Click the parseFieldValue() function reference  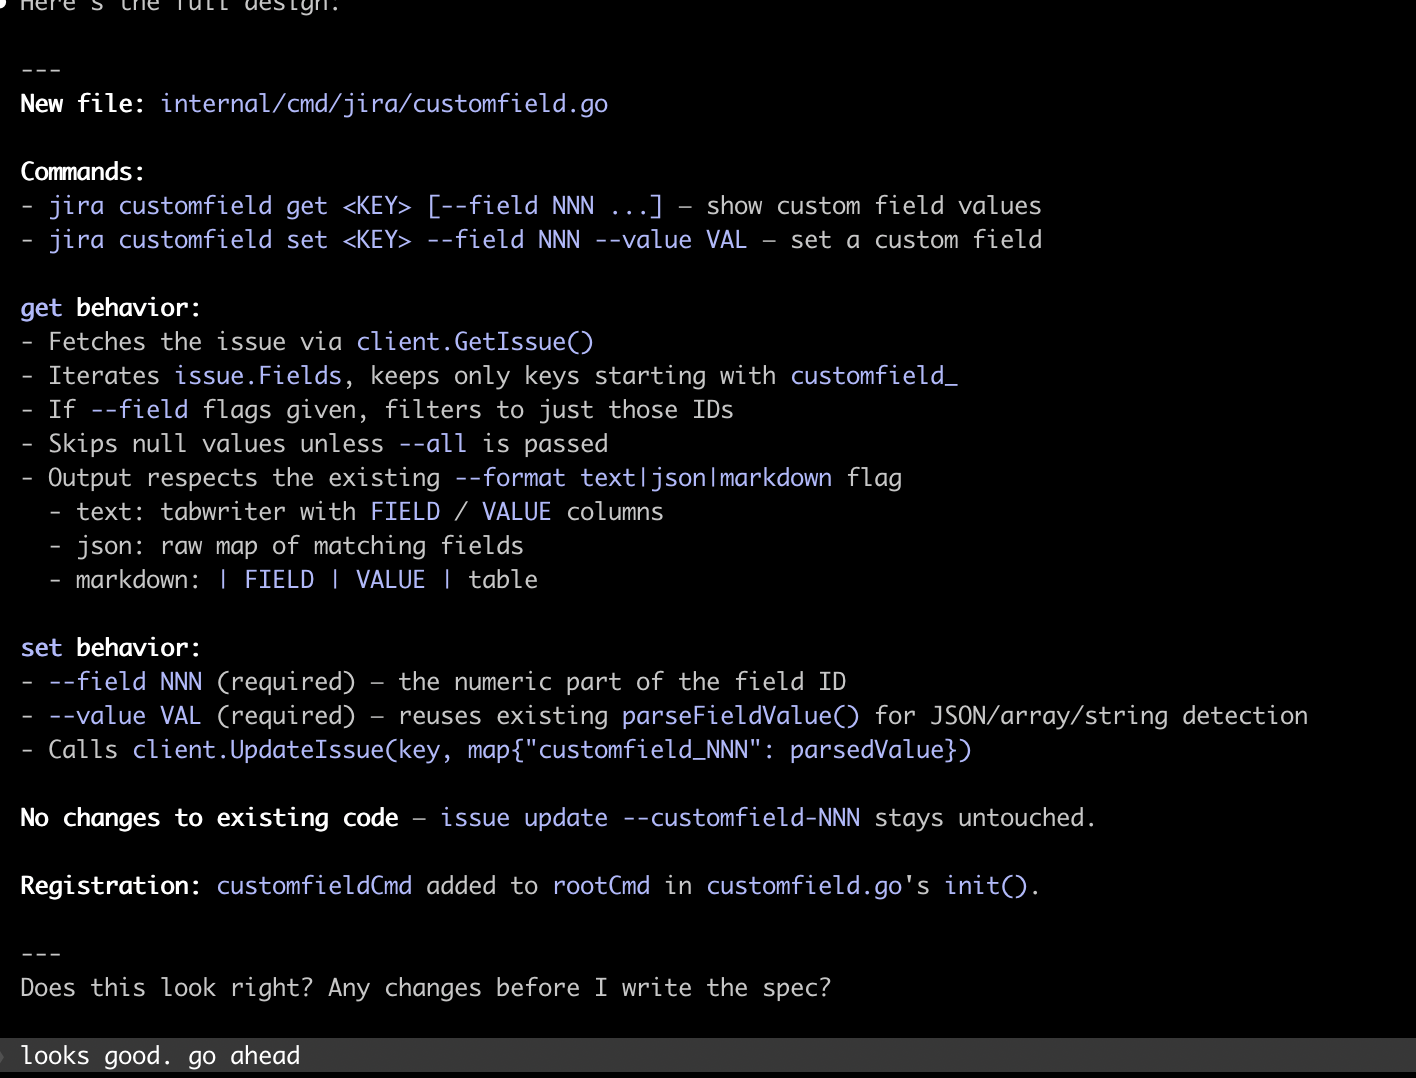tap(740, 716)
